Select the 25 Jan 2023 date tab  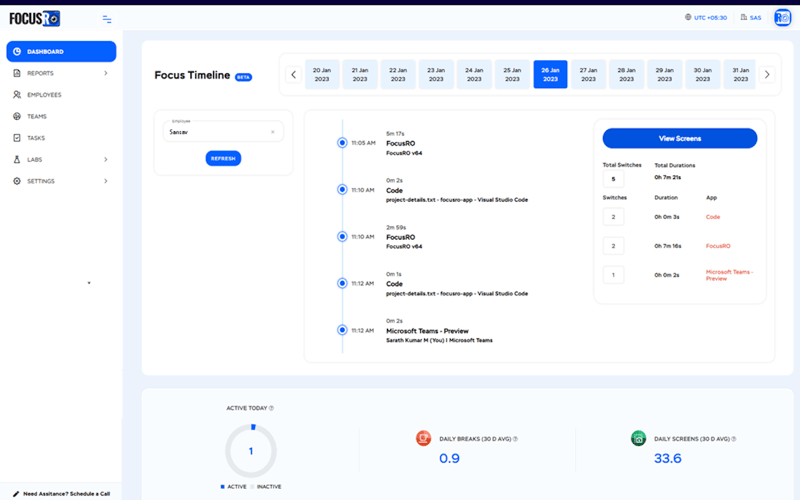512,74
